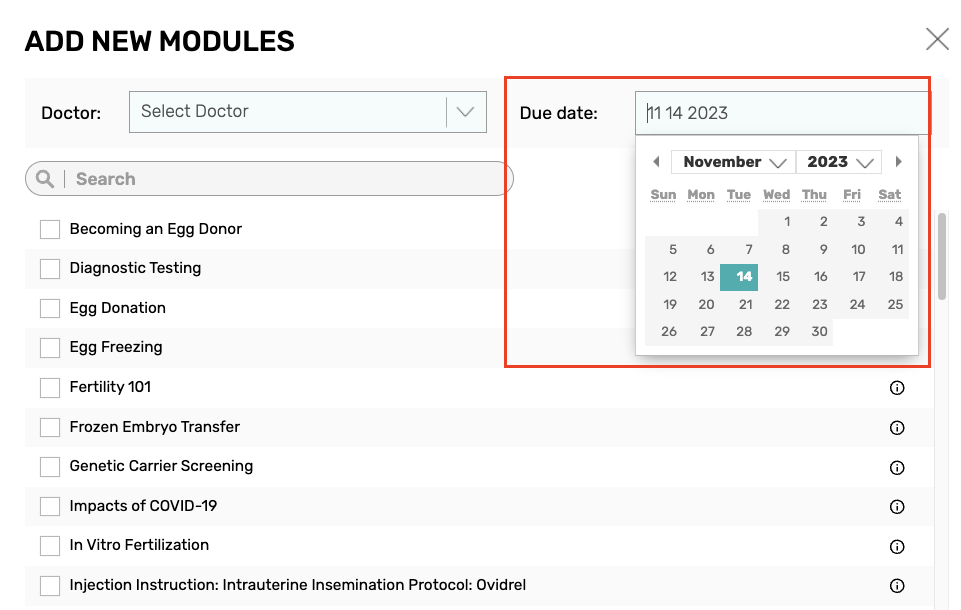
Task: Select November 23 on the calendar
Action: point(820,304)
